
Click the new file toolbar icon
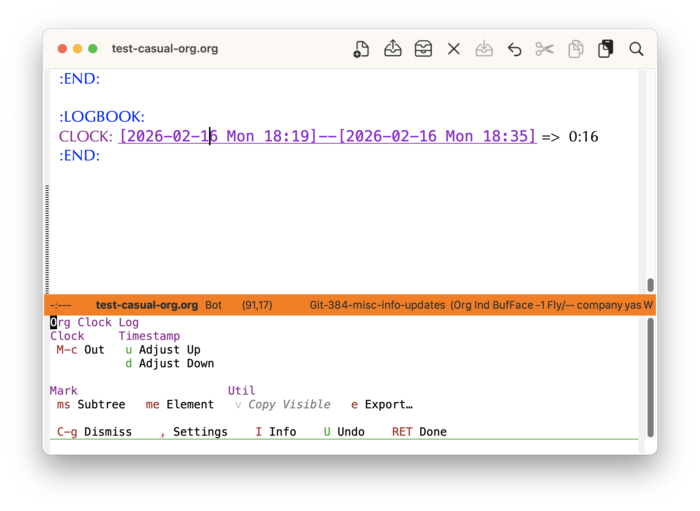pos(361,49)
